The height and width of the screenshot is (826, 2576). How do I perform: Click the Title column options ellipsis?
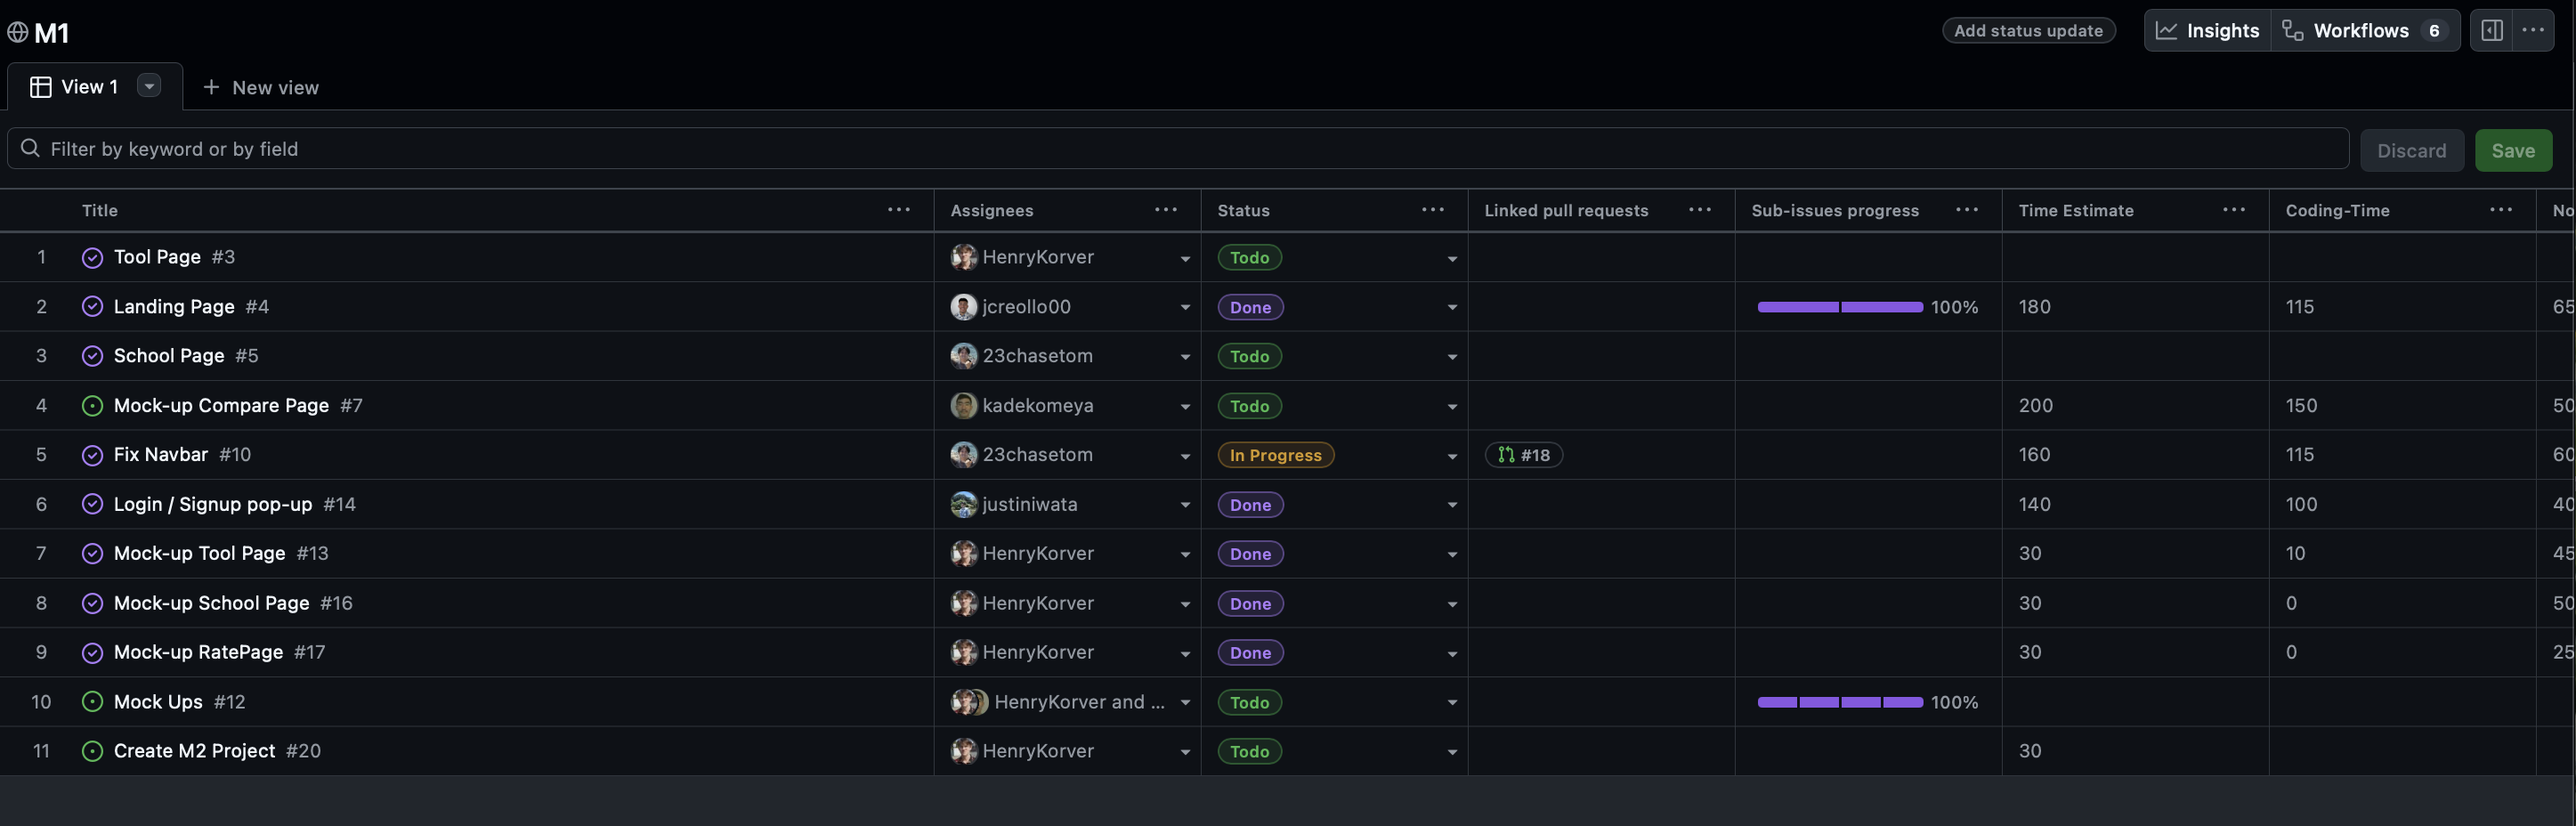point(898,210)
